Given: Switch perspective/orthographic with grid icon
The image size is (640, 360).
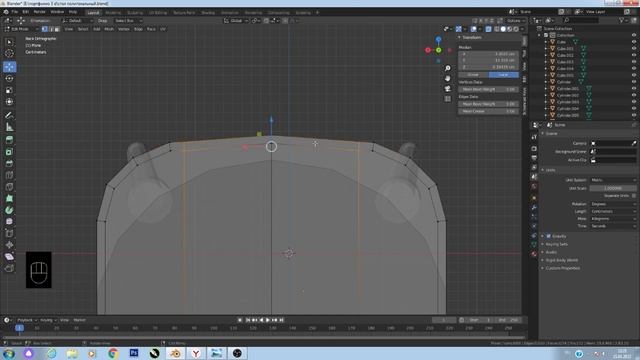Looking at the screenshot, I should (x=448, y=99).
